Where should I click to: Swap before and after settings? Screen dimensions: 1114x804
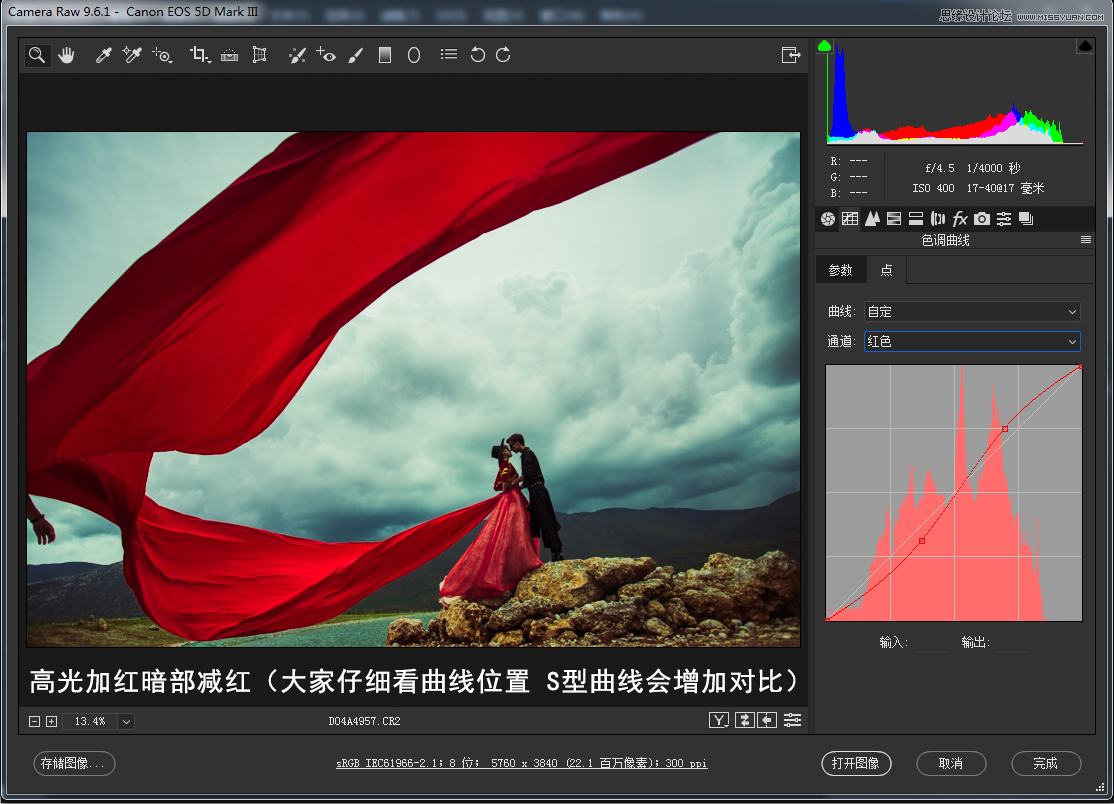pos(744,721)
